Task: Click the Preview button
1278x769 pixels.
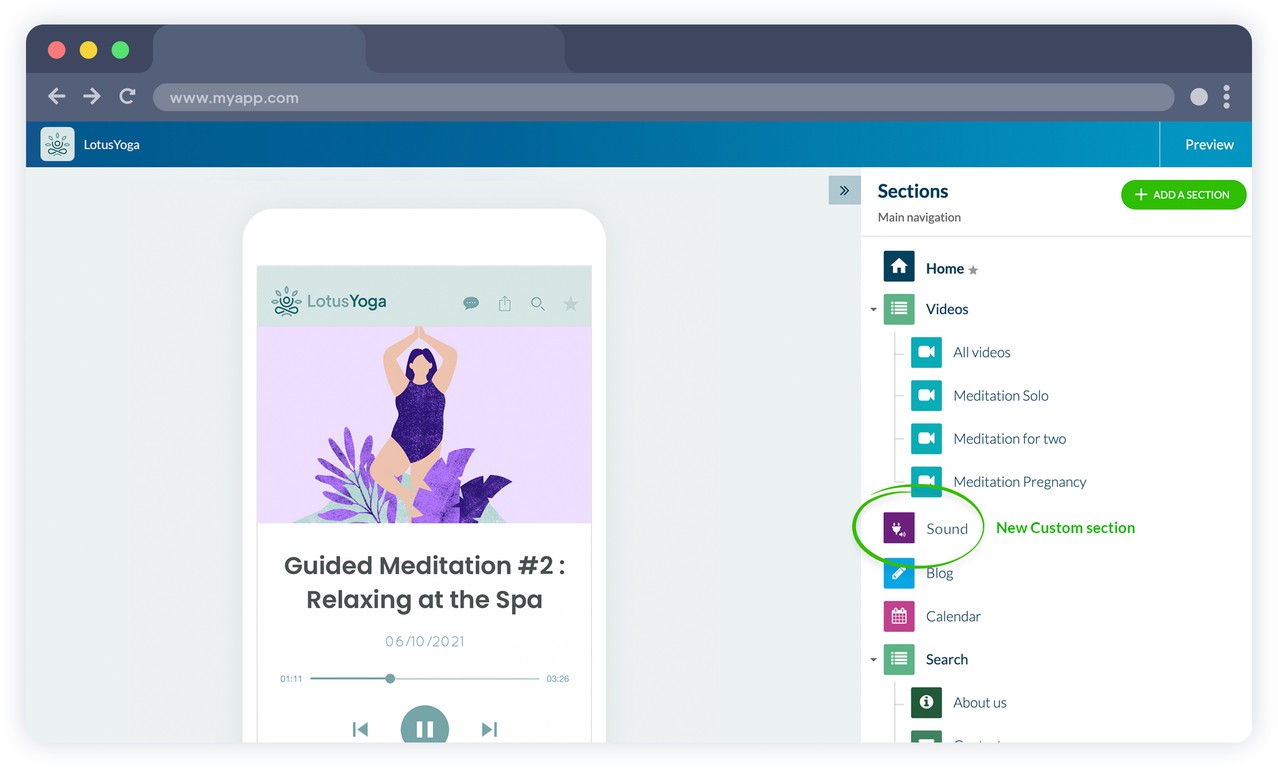Action: click(x=1209, y=144)
